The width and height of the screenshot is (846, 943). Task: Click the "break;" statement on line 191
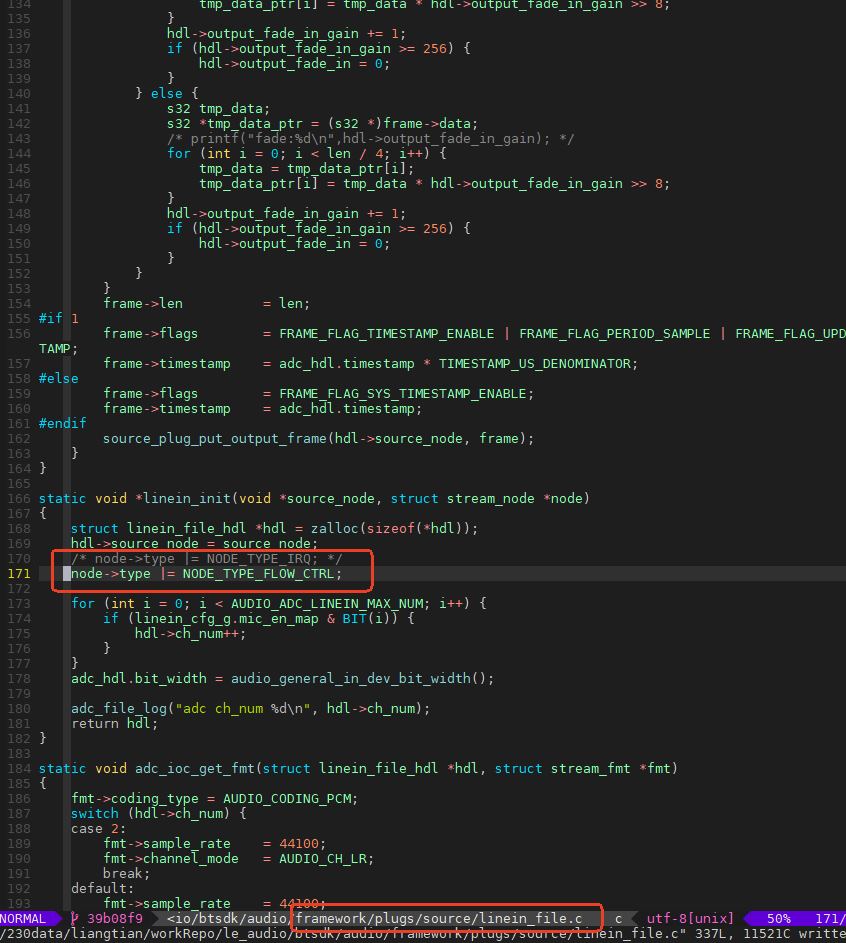126,873
